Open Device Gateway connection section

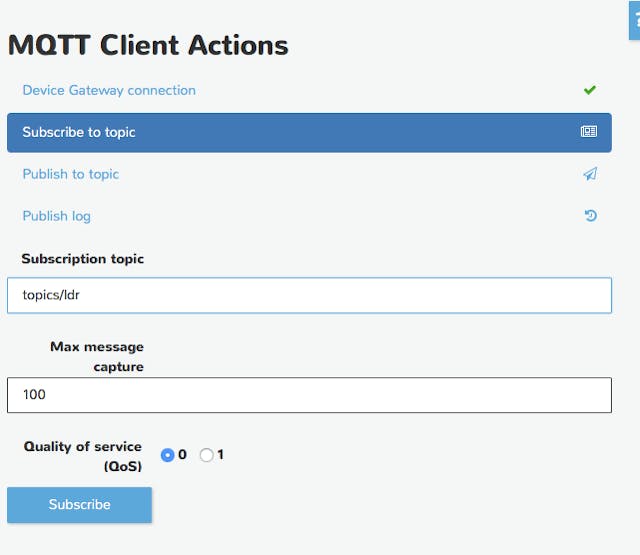click(109, 90)
